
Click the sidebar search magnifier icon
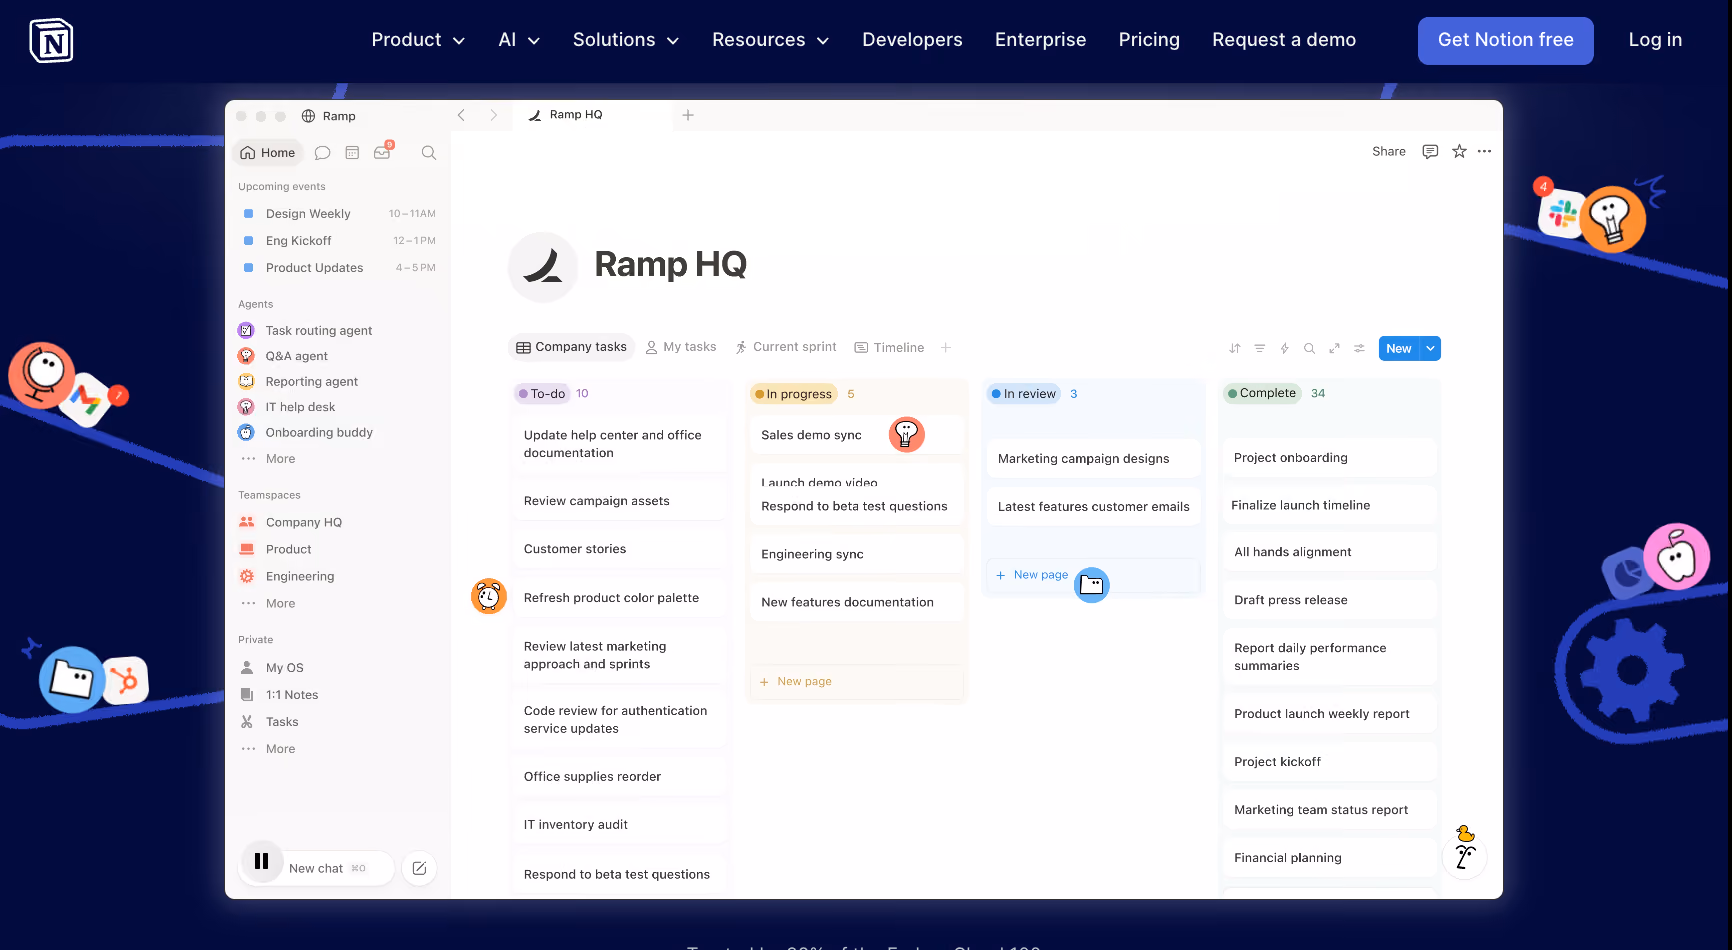pyautogui.click(x=429, y=153)
